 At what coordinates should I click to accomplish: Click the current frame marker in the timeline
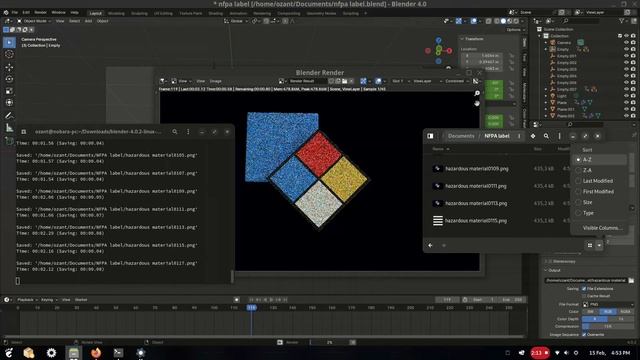point(251,307)
